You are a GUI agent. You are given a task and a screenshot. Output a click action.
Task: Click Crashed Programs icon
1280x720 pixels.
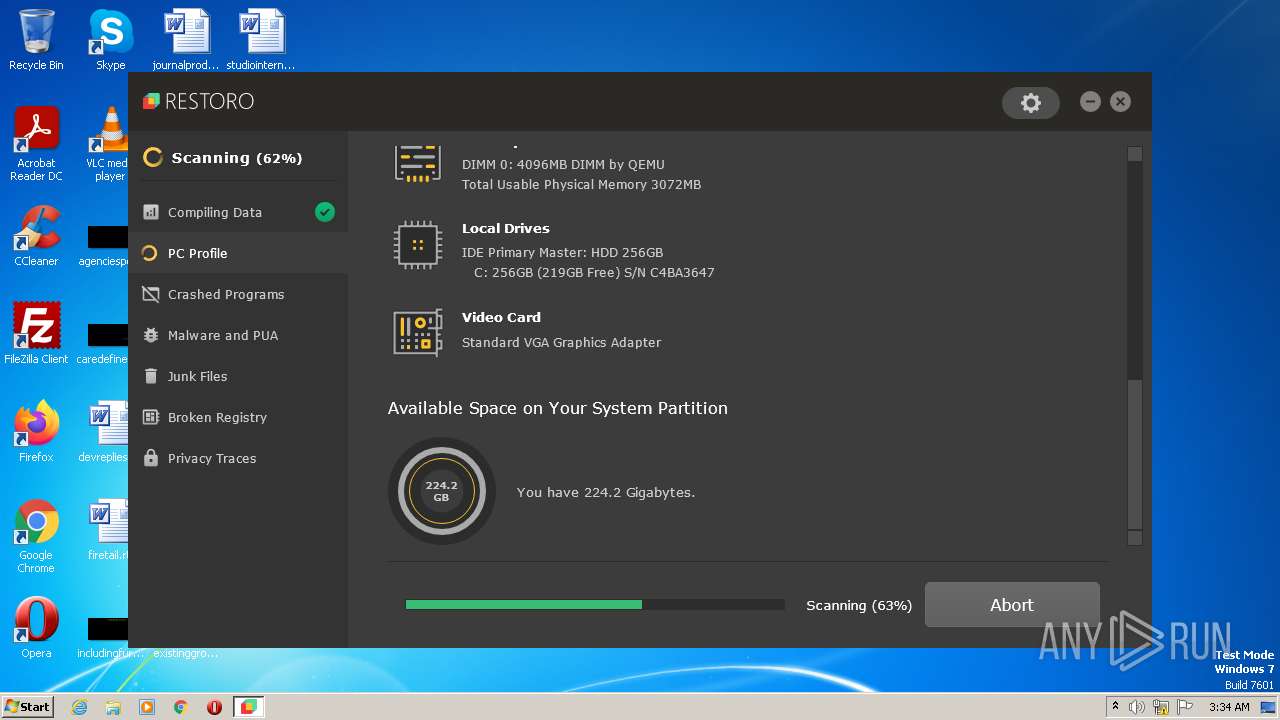coord(151,294)
